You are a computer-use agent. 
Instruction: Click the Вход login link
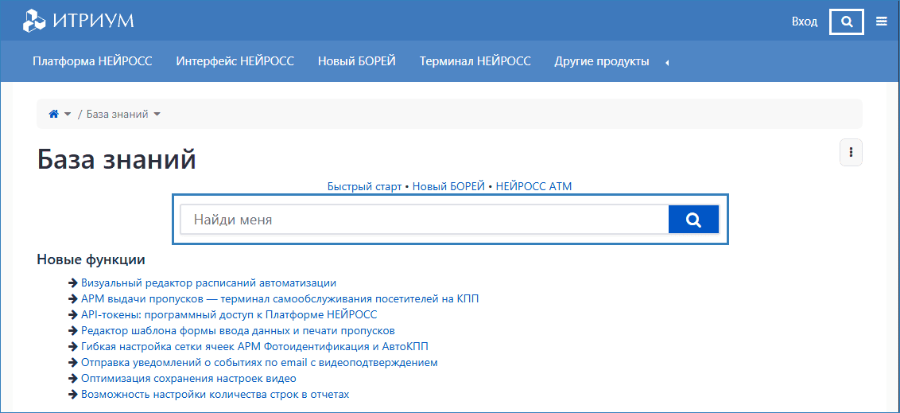coord(805,22)
